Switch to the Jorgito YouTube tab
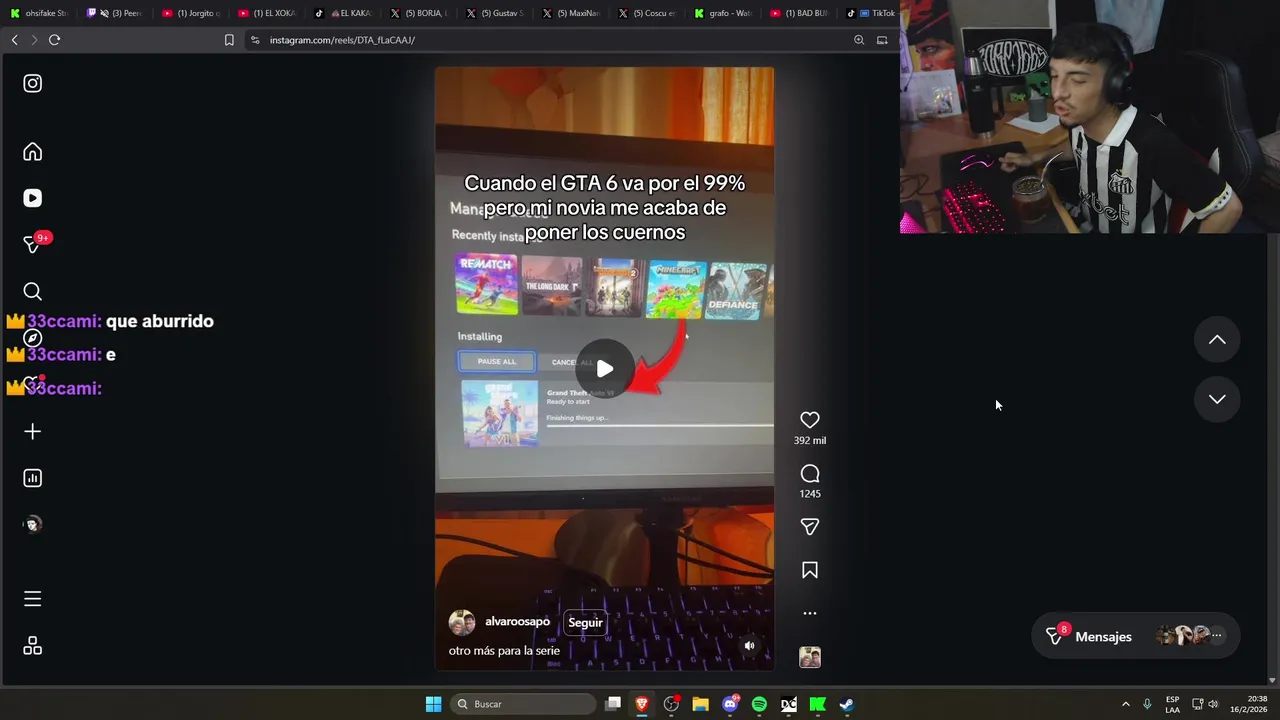The width and height of the screenshot is (1280, 720). point(191,13)
